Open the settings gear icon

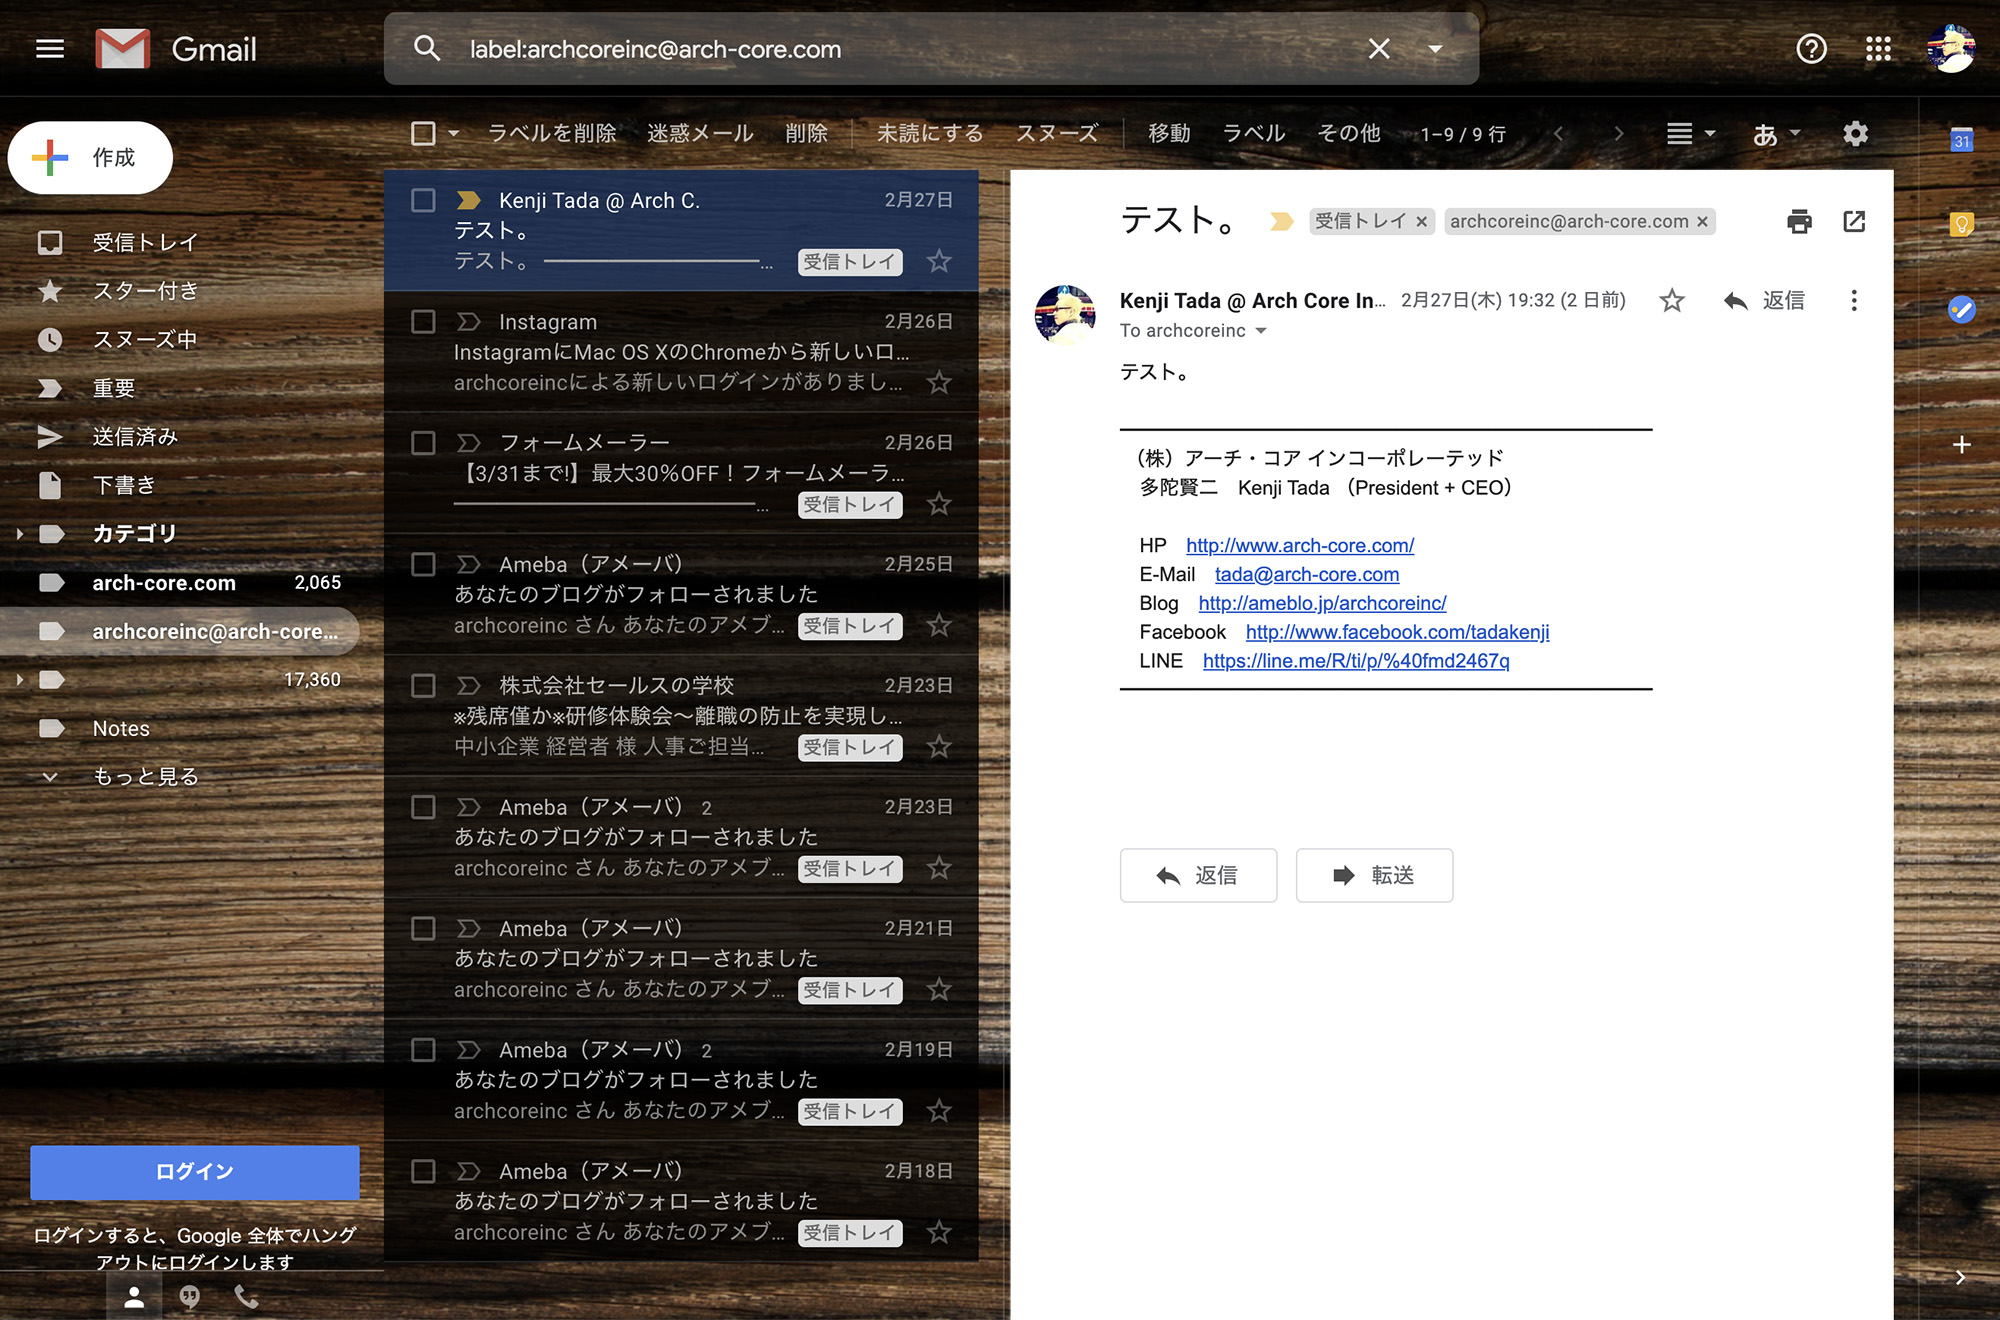[1855, 133]
